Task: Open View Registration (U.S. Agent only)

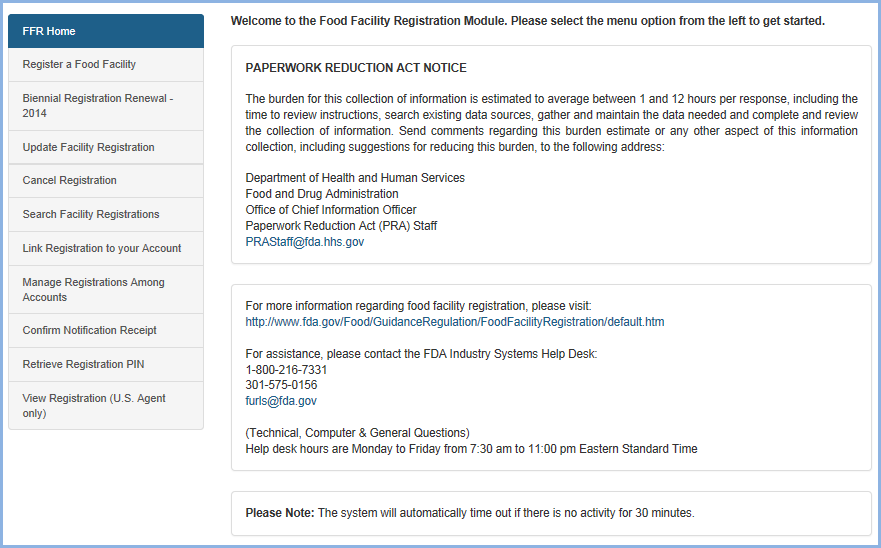Action: point(94,405)
